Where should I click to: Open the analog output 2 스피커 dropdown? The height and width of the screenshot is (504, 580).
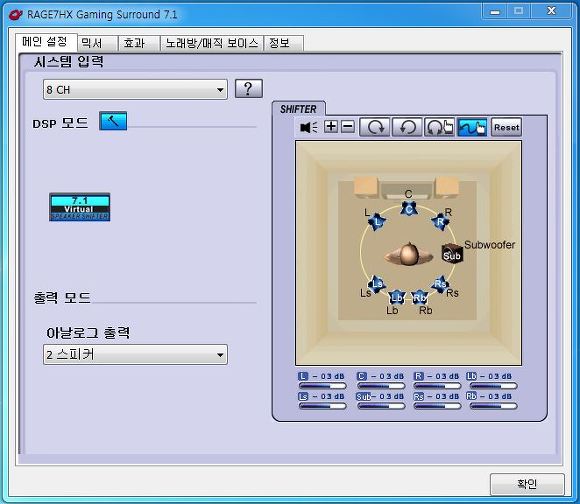click(135, 355)
